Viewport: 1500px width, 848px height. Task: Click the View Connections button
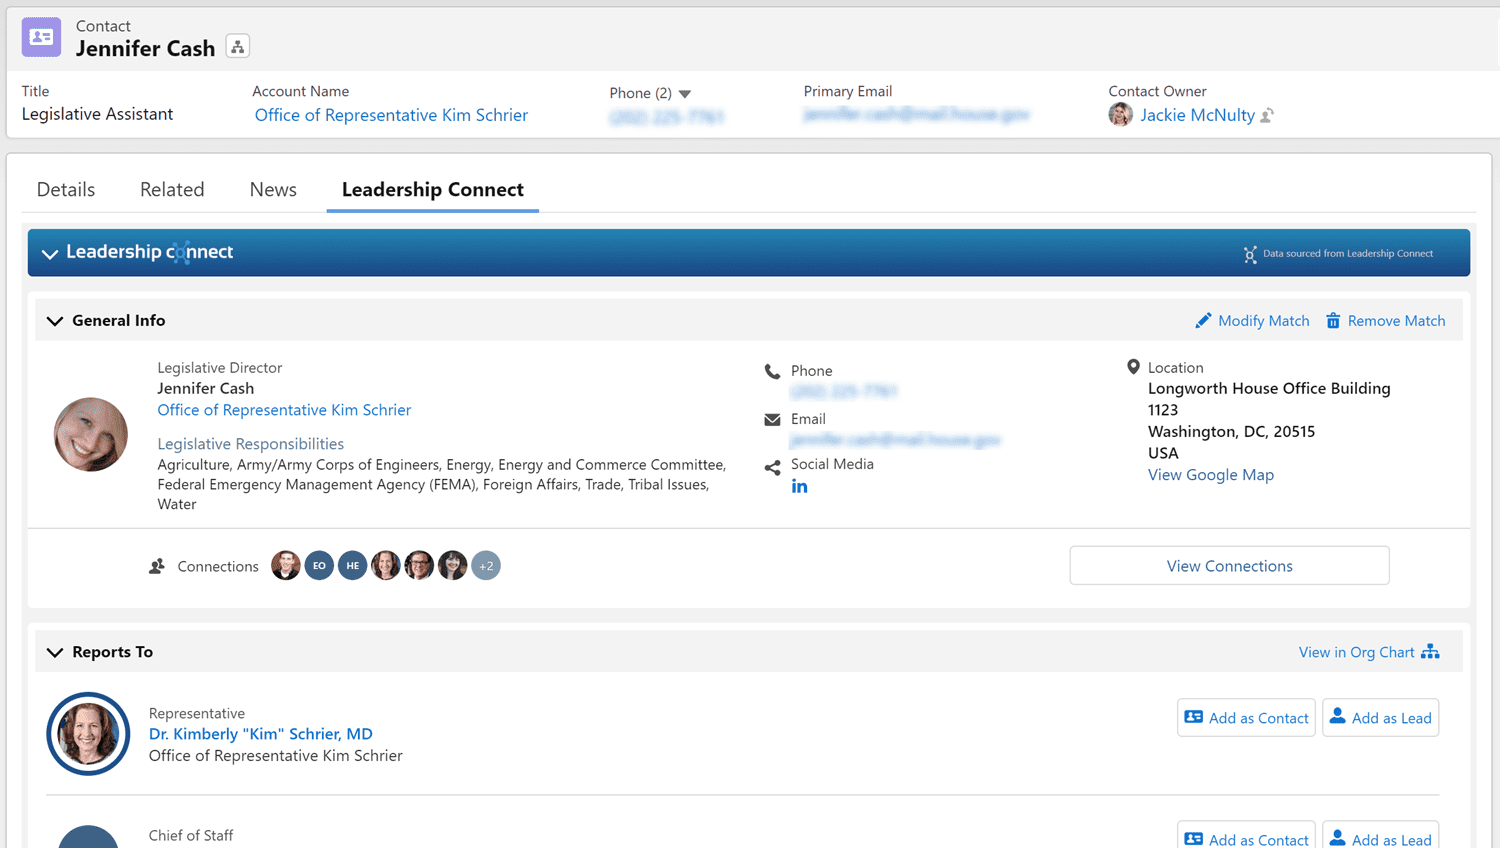coord(1229,566)
